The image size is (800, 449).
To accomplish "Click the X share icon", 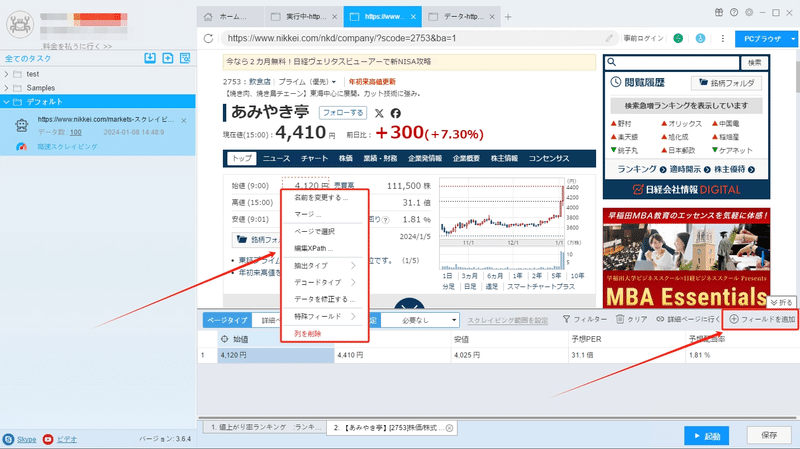I will click(379, 113).
